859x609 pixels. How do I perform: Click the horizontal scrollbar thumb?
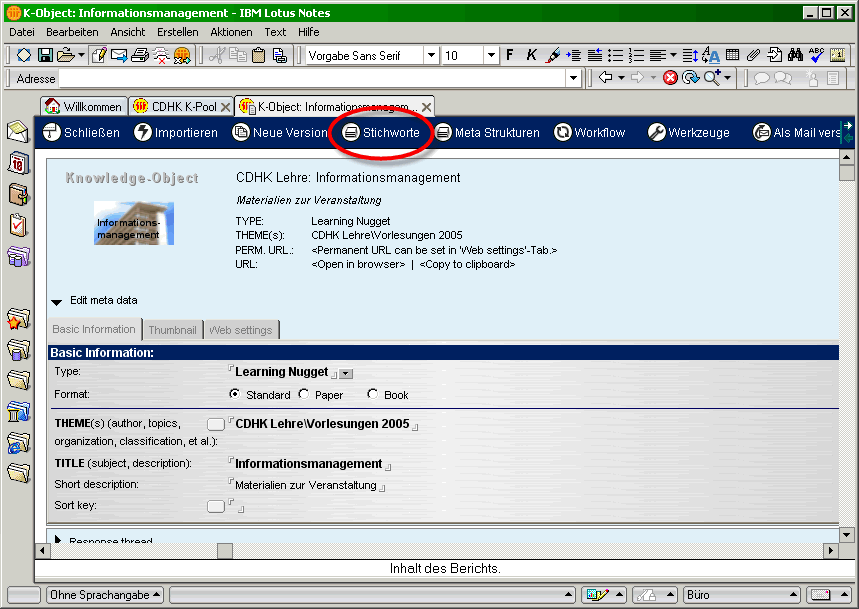point(225,550)
